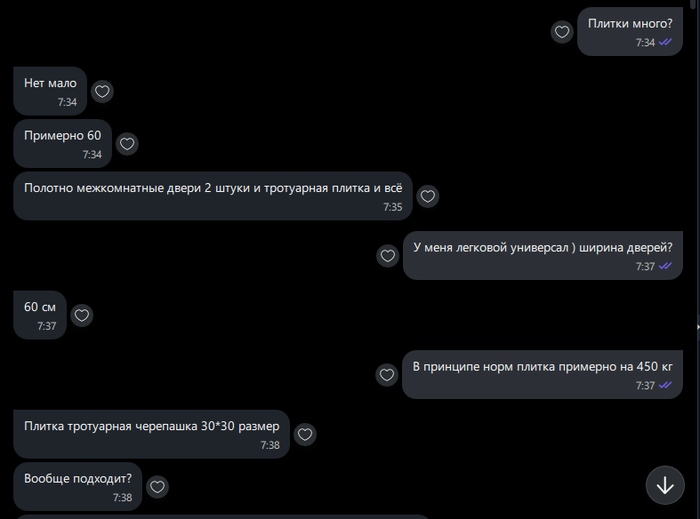This screenshot has height=519, width=700.
Task: Select the "Полотно межкомнатные двери 2 штуки" message
Action: point(213,196)
